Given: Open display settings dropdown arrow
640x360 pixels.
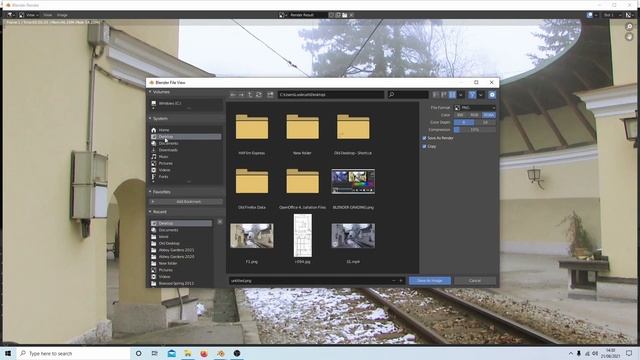Looking at the screenshot, I should click(x=460, y=95).
